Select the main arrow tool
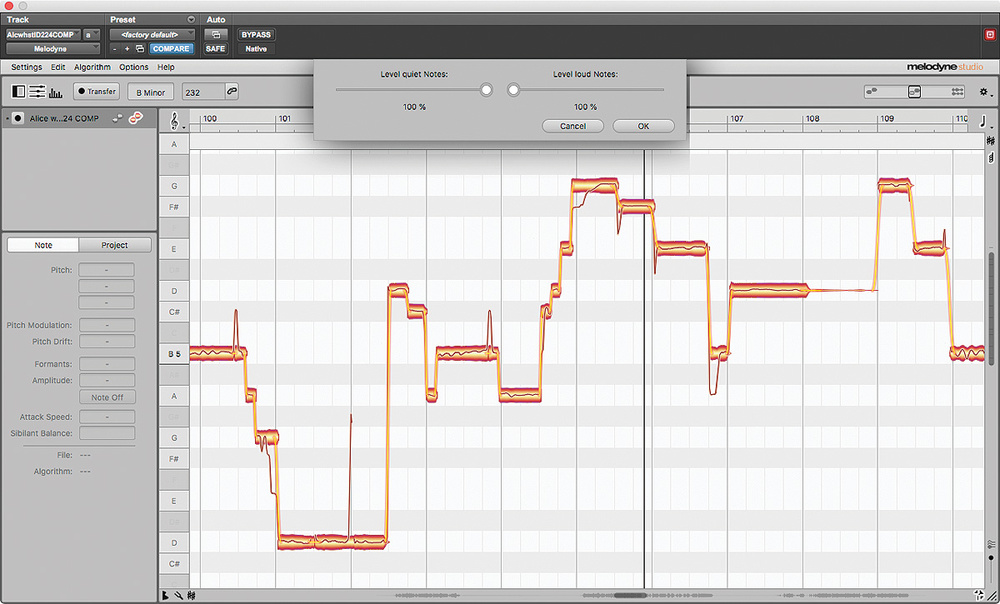 164,594
